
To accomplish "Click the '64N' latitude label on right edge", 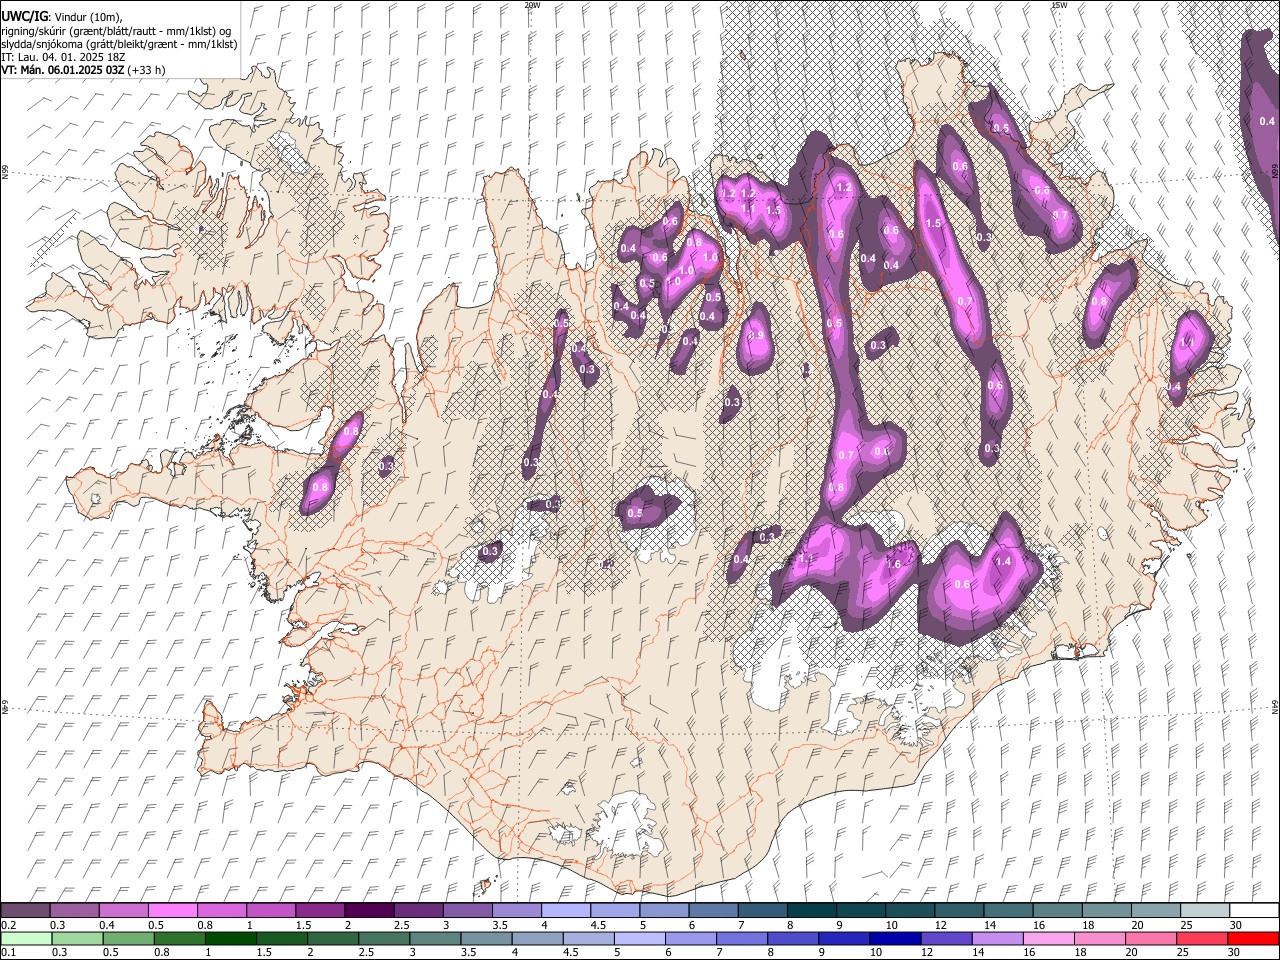I will point(1275,706).
